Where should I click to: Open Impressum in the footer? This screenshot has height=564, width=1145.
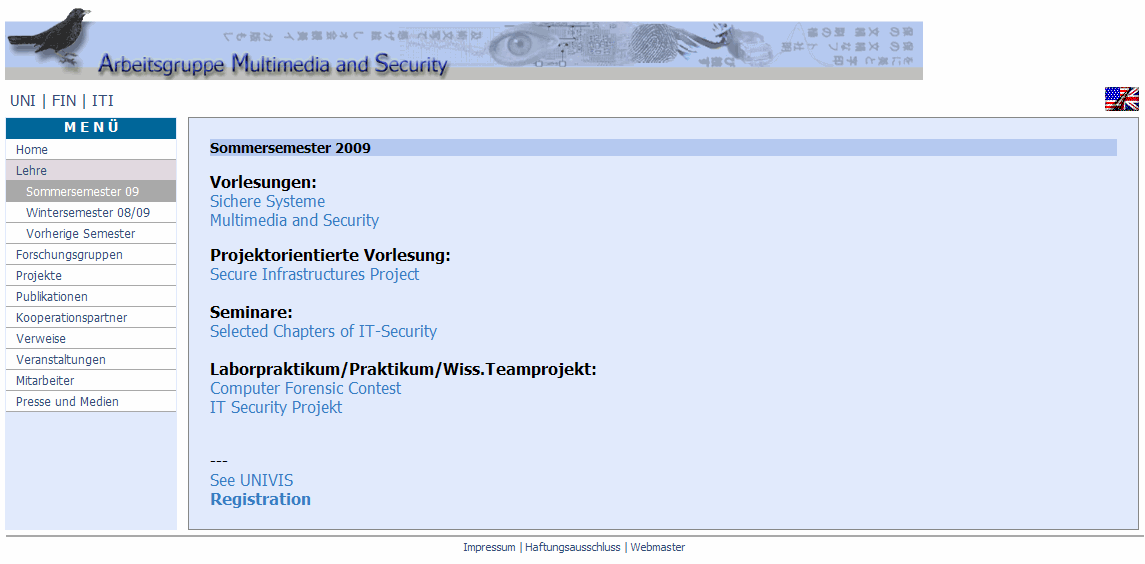pyautogui.click(x=489, y=547)
